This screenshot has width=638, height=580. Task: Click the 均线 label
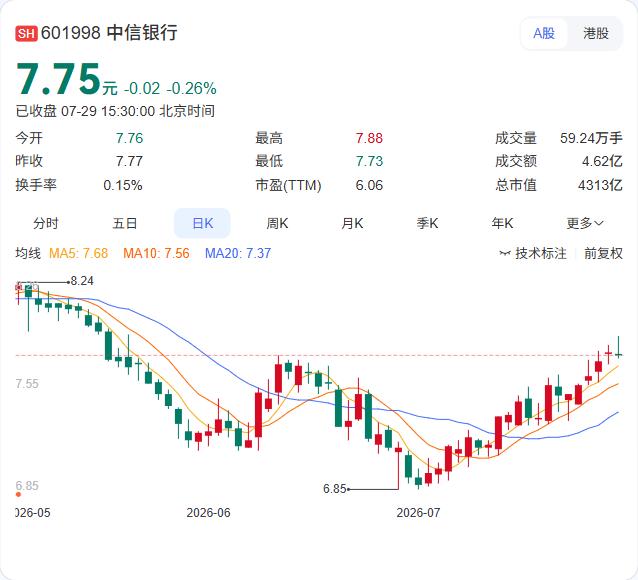click(x=28, y=253)
